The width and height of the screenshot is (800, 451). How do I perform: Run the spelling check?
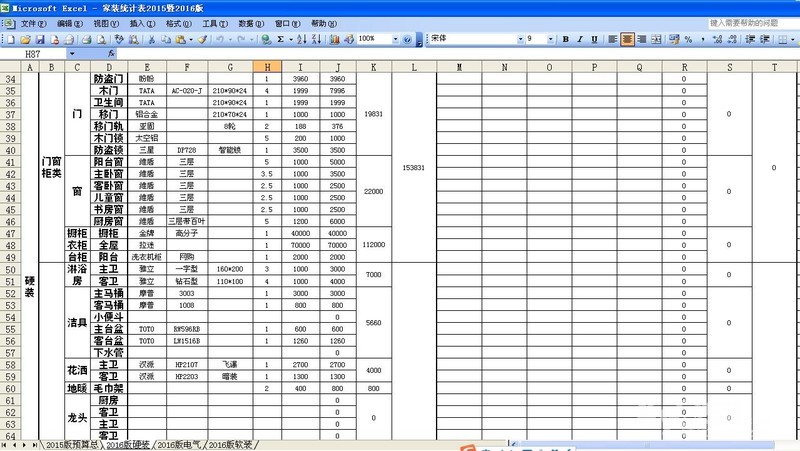119,39
